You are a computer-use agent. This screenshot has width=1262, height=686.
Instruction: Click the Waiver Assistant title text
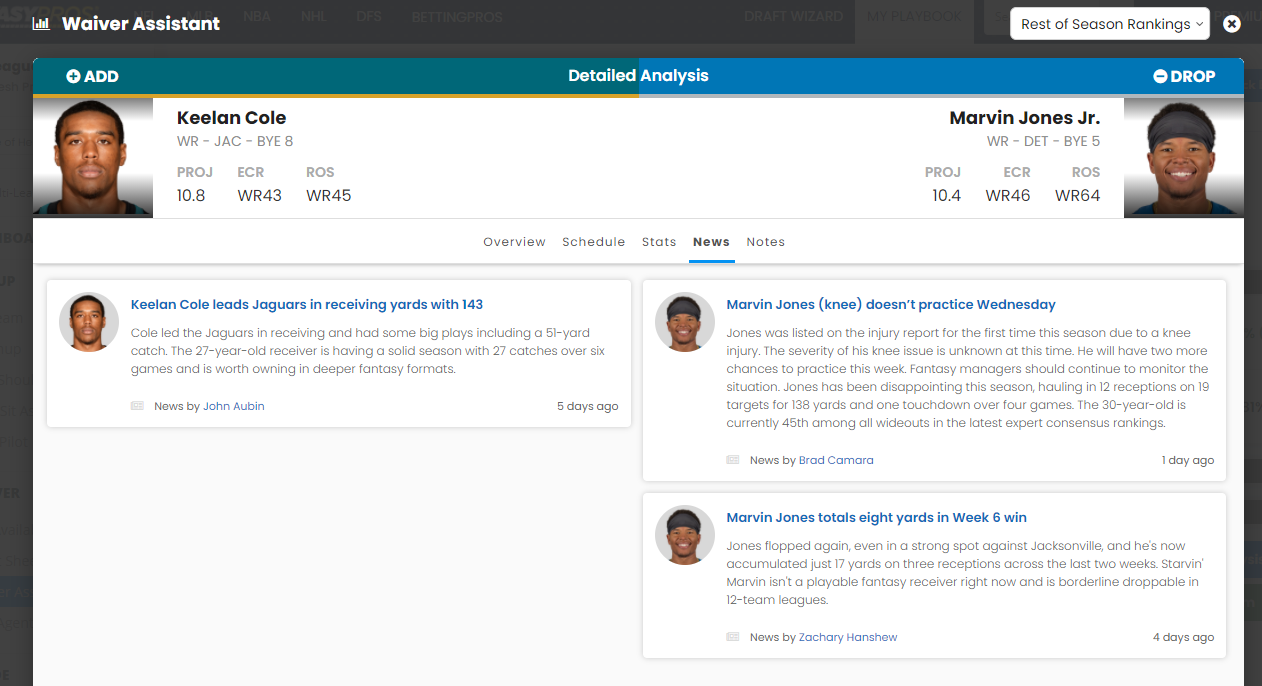click(x=141, y=23)
